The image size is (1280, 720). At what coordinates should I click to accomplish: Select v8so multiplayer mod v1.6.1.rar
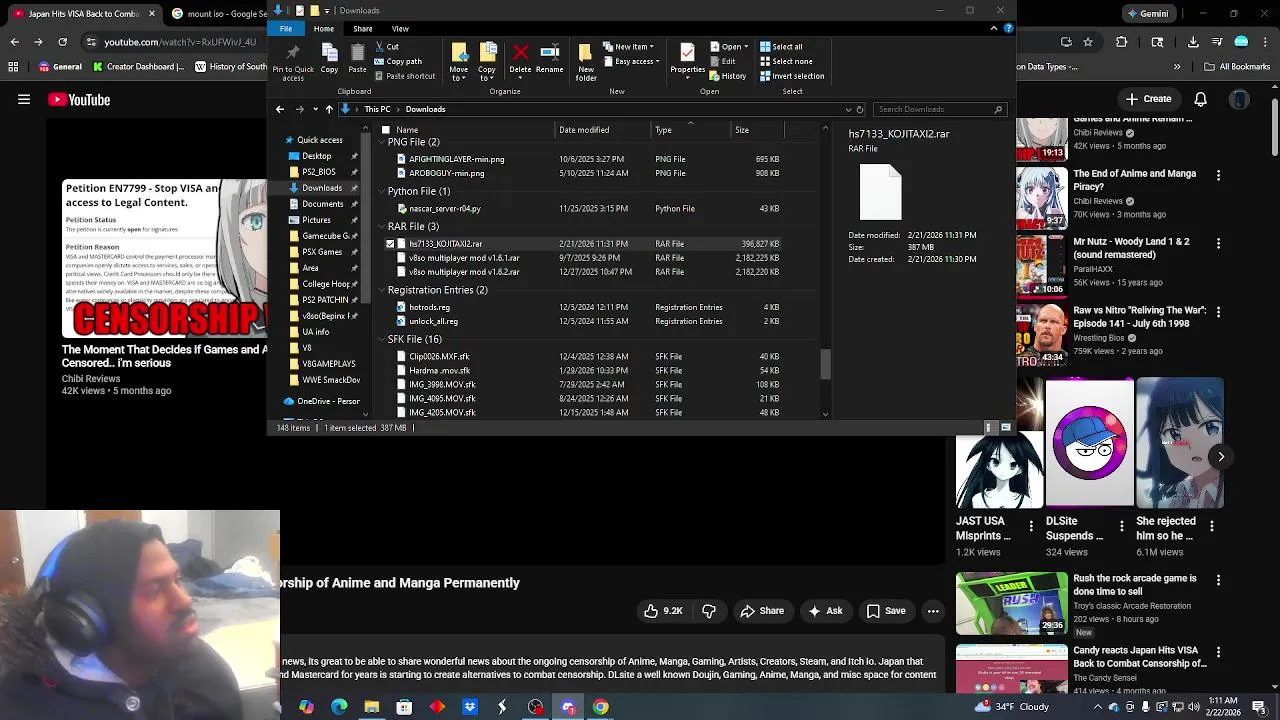464,258
